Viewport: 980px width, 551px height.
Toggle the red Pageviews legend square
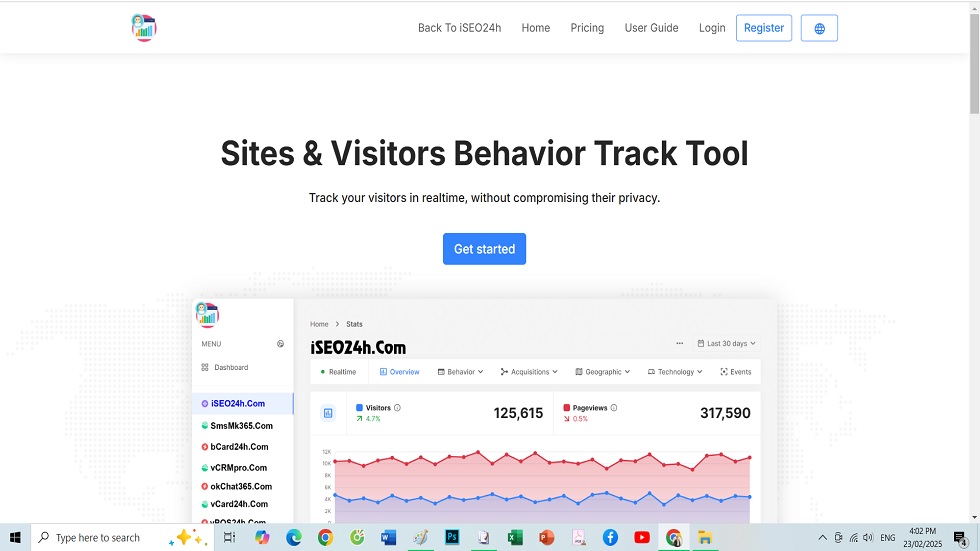tap(567, 408)
